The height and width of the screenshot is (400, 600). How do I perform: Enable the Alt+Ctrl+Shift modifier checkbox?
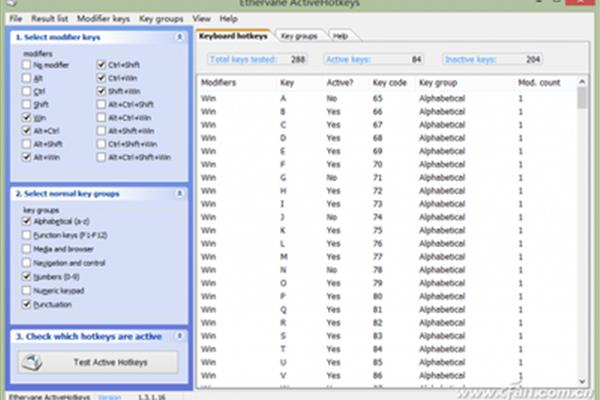101,104
